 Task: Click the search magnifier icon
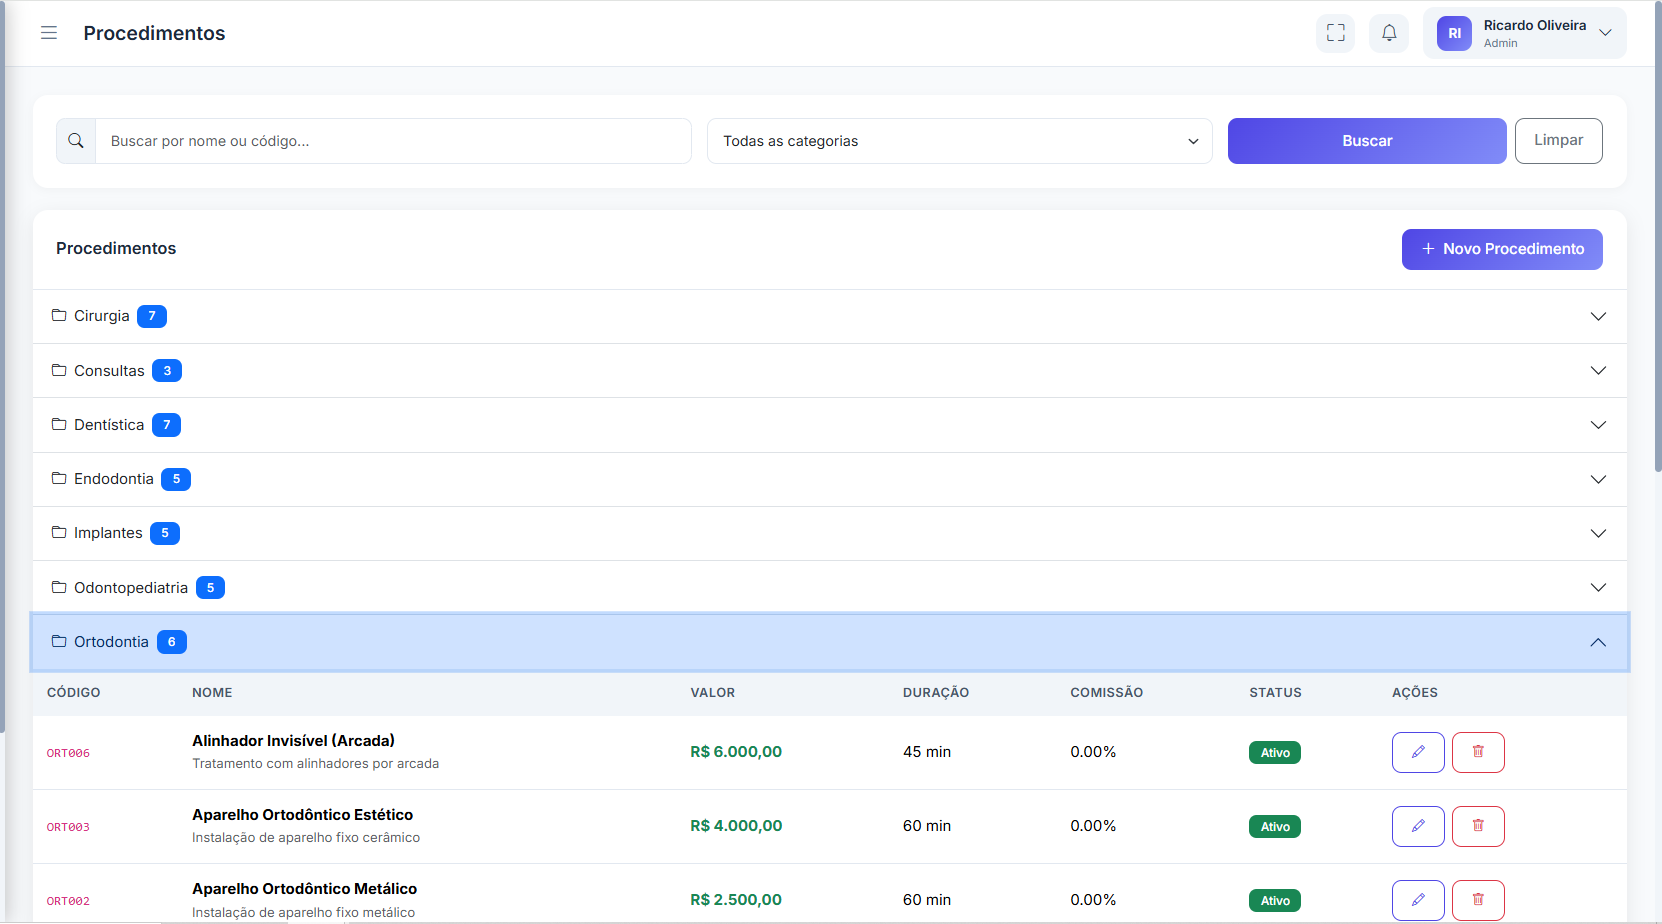(x=76, y=141)
